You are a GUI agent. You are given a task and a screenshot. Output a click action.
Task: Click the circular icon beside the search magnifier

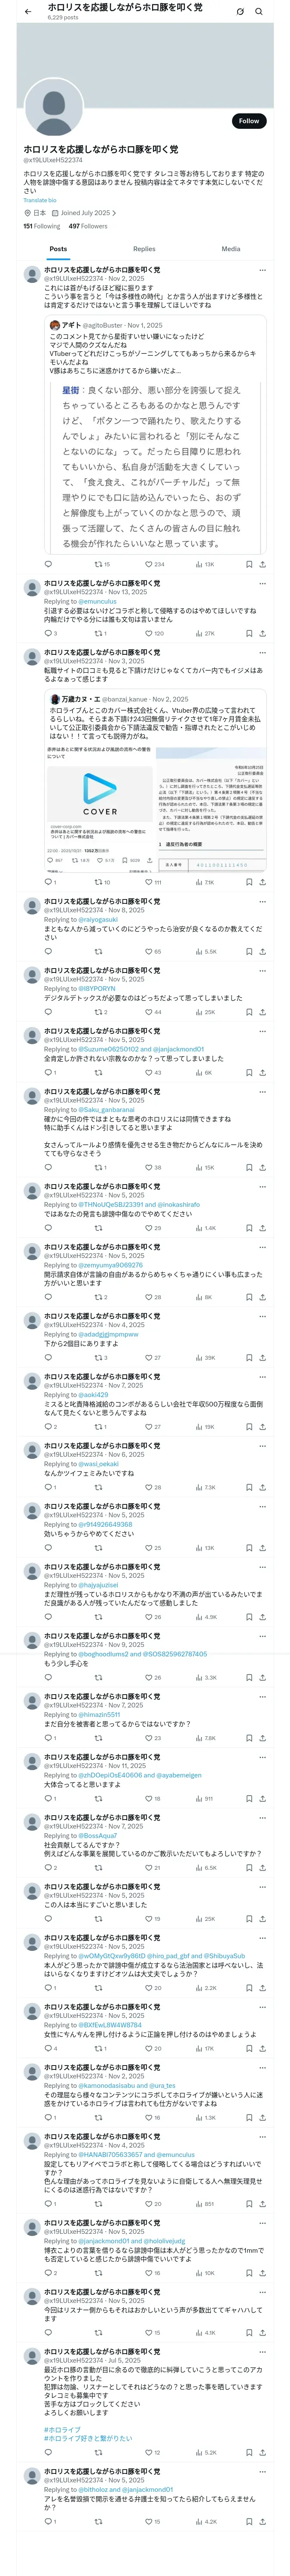coord(240,12)
